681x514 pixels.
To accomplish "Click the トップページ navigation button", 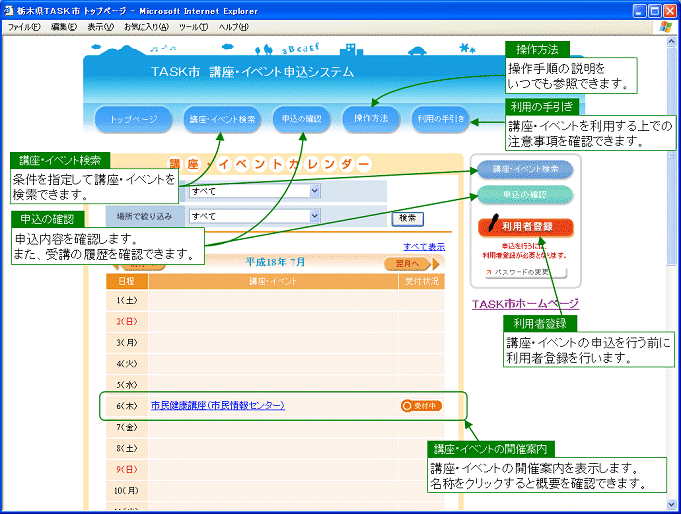I will click(133, 119).
